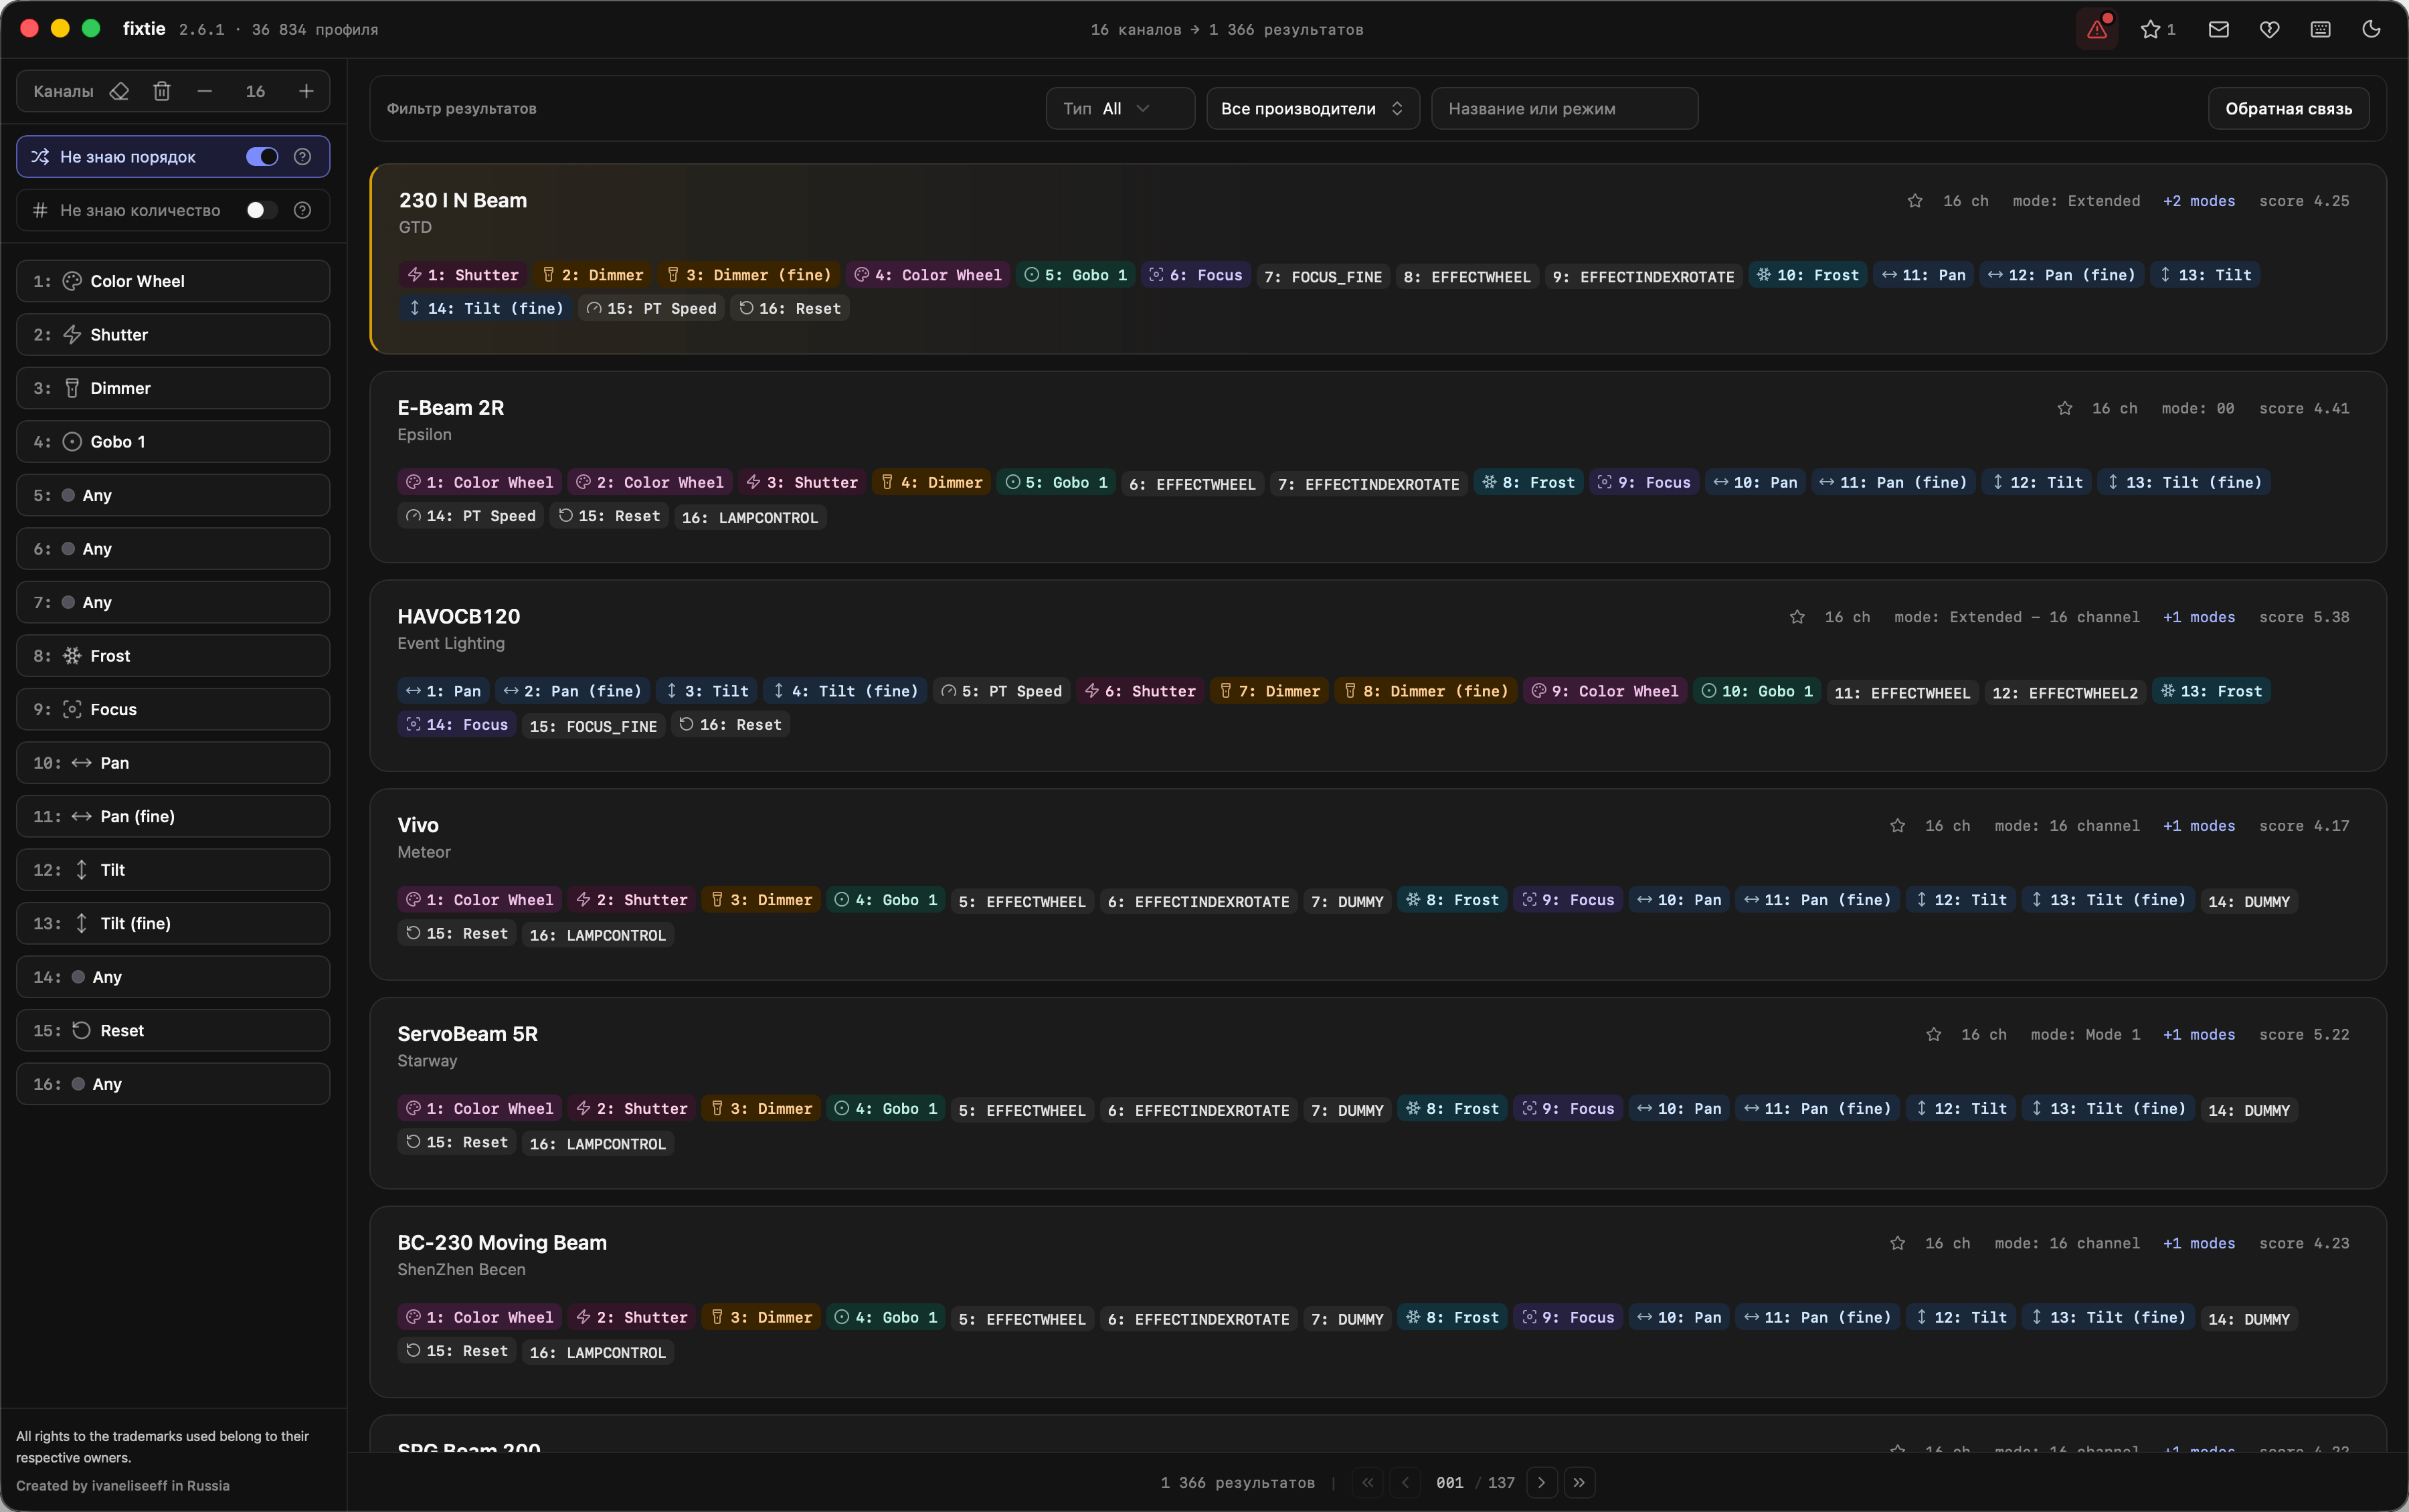
Task: Open channel 4 Gobo 1 selector
Action: tap(173, 442)
